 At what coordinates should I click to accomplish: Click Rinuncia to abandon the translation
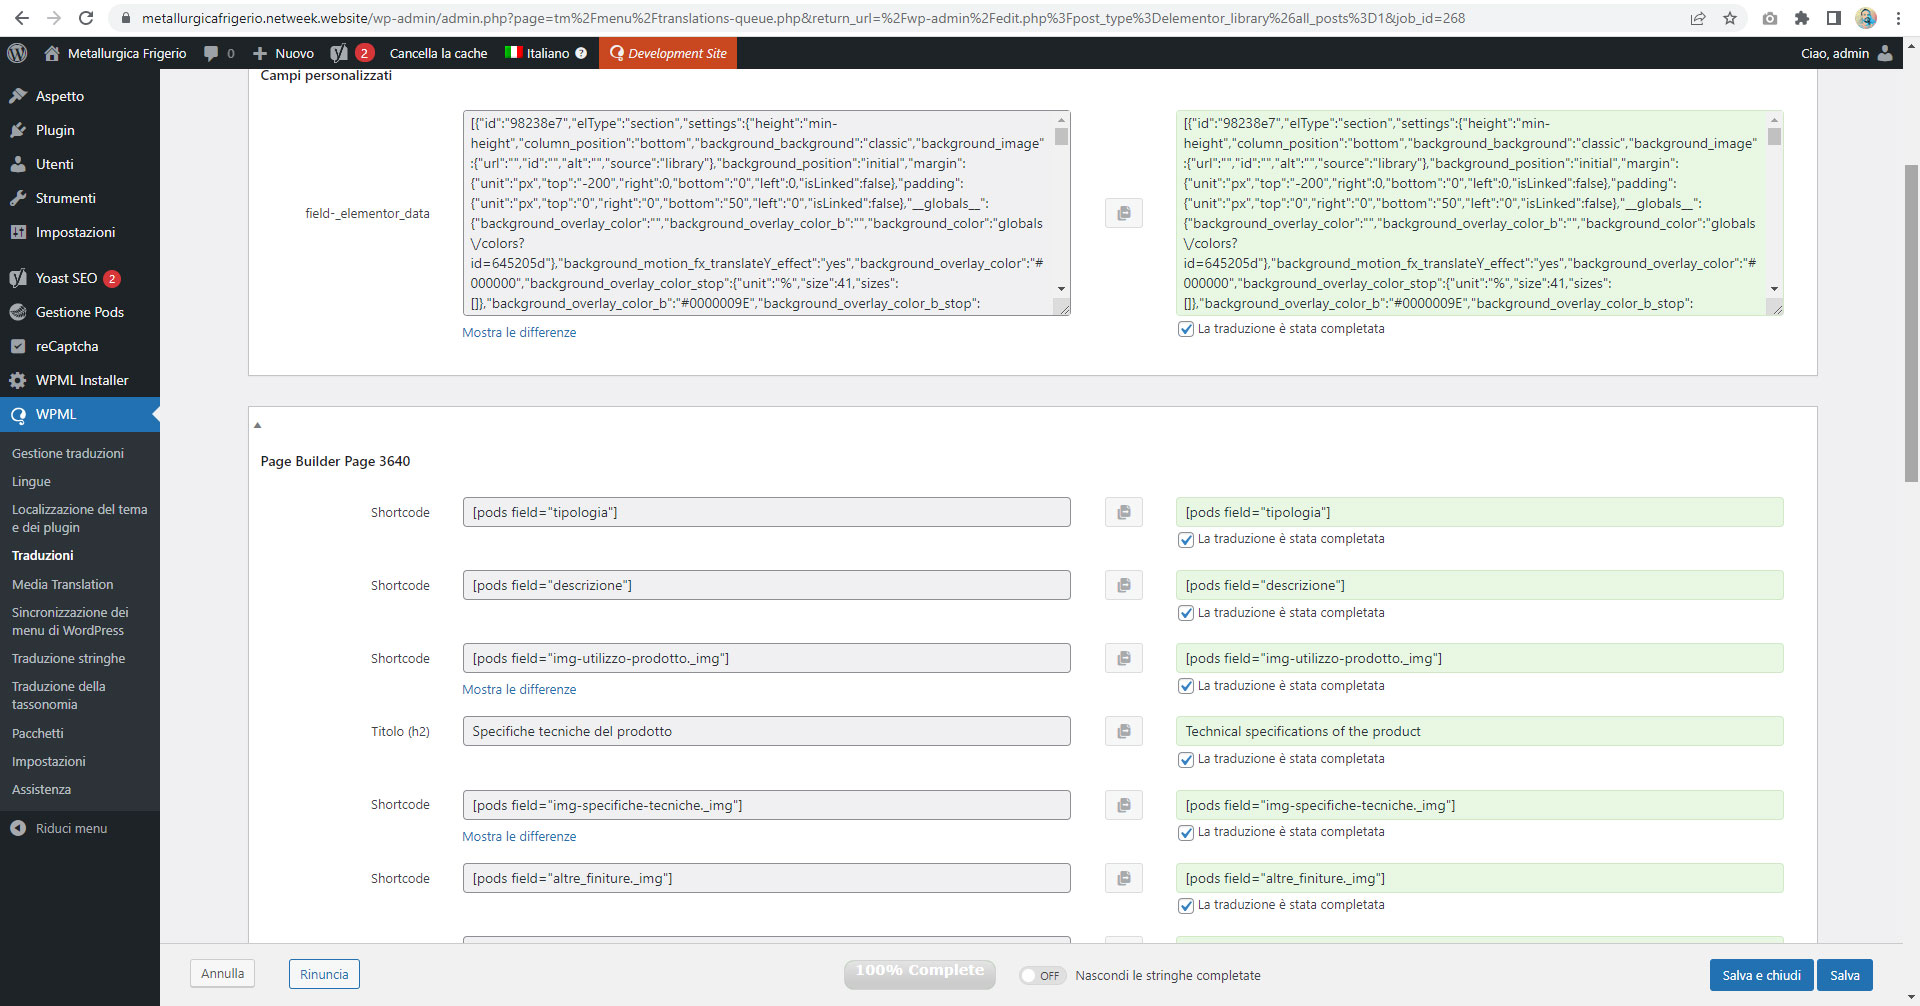(323, 973)
